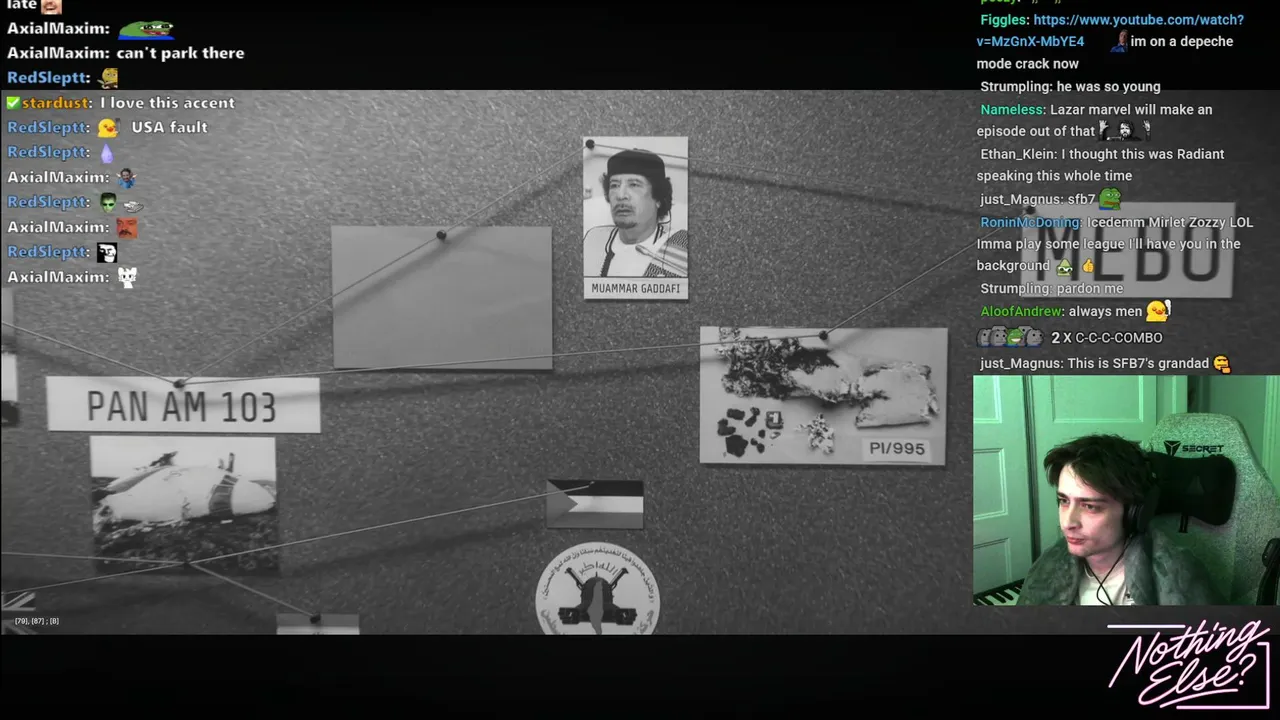Click the Figgles username in chat
Viewport: 1280px width, 720px height.
[x=1003, y=20]
